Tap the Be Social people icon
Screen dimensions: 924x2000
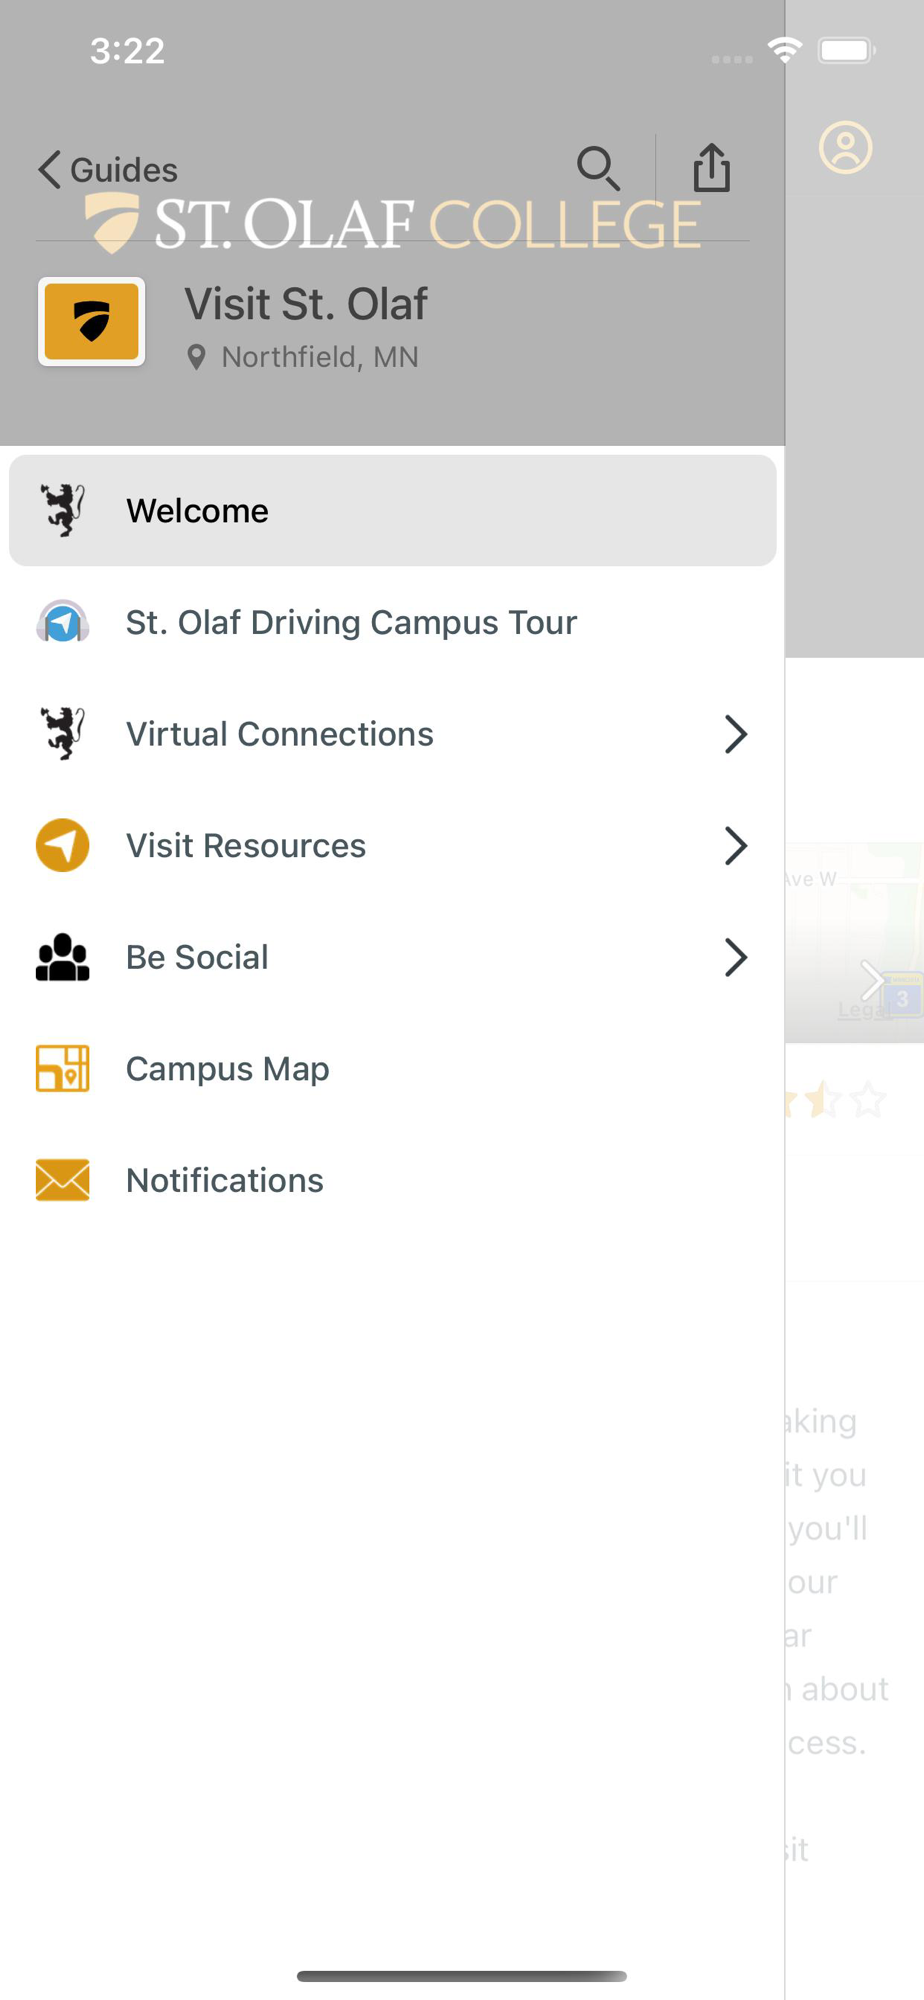62,957
